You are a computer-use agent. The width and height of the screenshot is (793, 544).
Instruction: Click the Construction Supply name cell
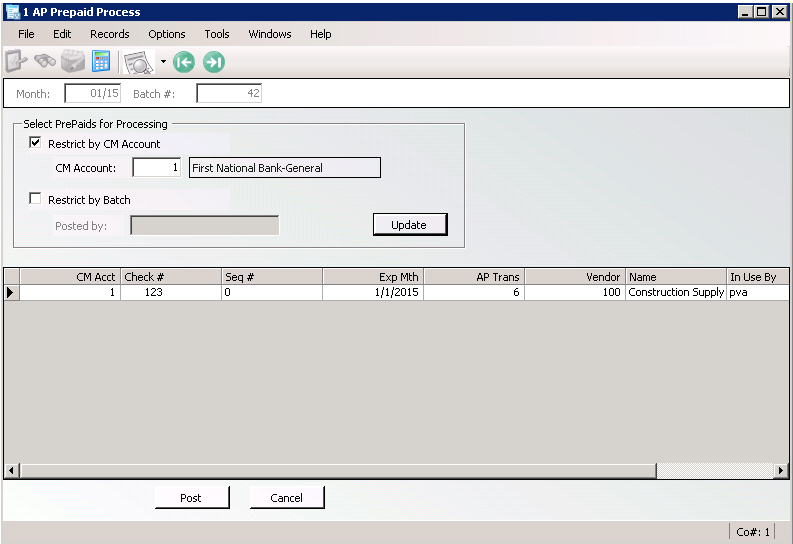click(x=677, y=292)
